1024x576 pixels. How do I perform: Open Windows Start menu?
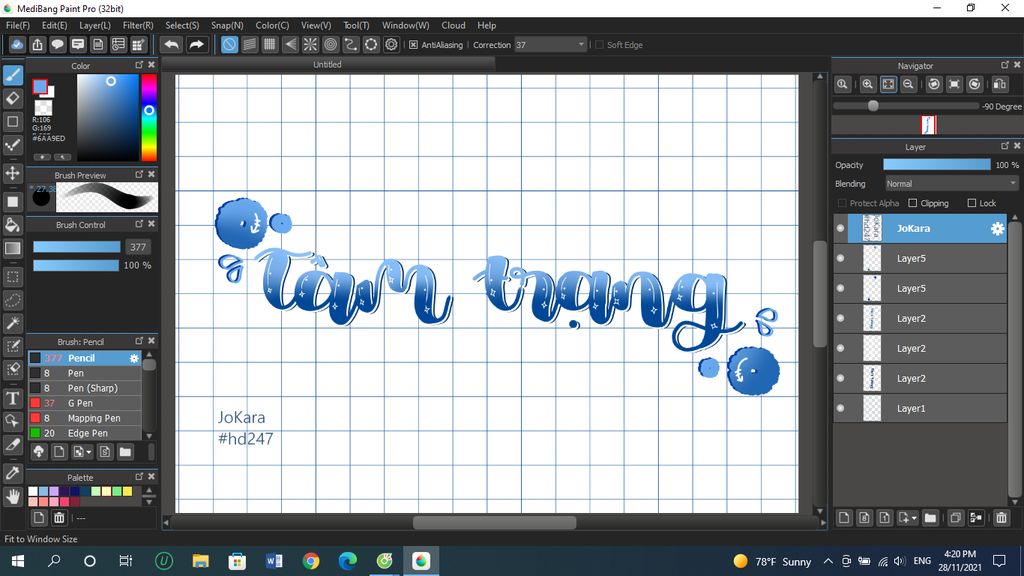(18, 561)
